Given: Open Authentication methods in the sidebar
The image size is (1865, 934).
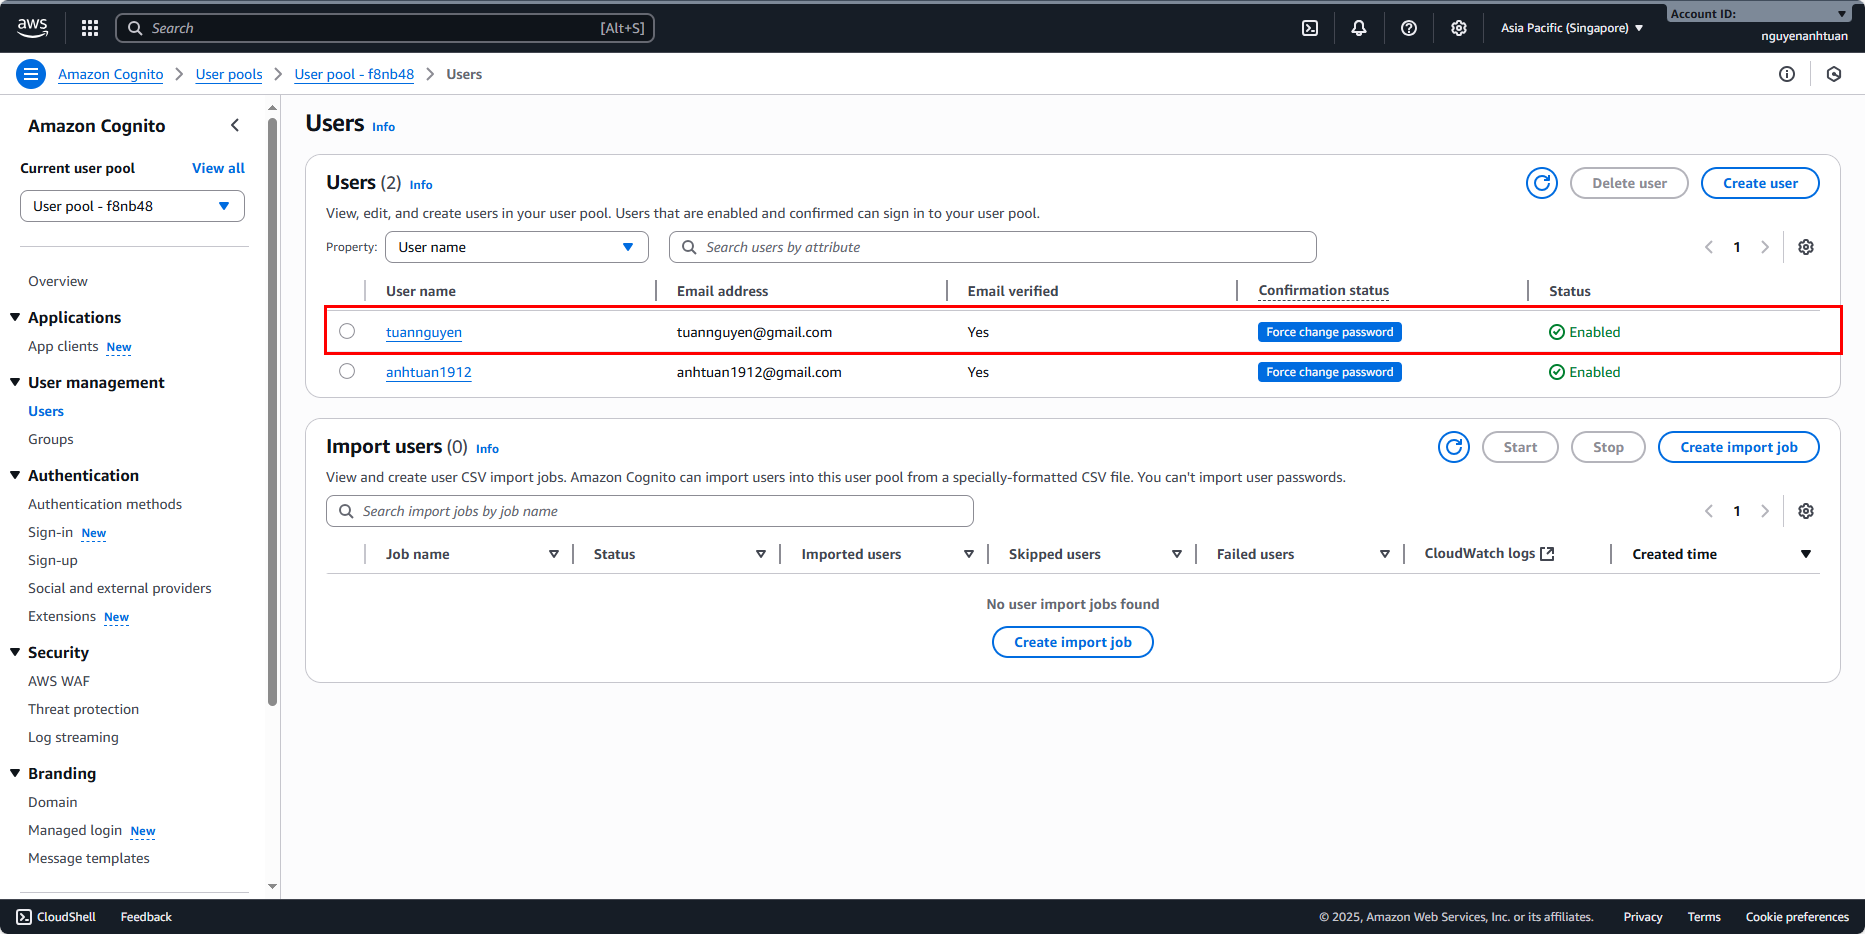Looking at the screenshot, I should (x=105, y=504).
